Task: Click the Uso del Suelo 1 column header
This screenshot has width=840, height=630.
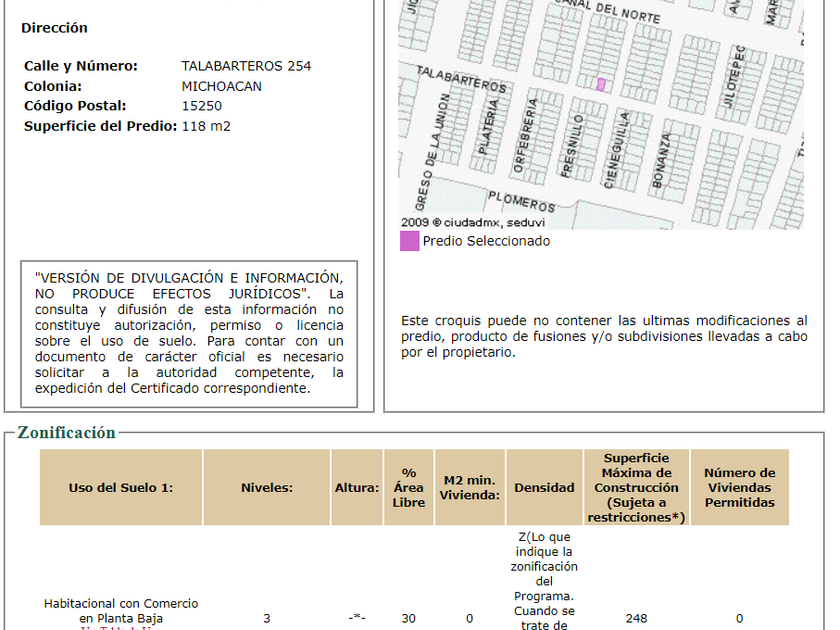Action: [121, 487]
